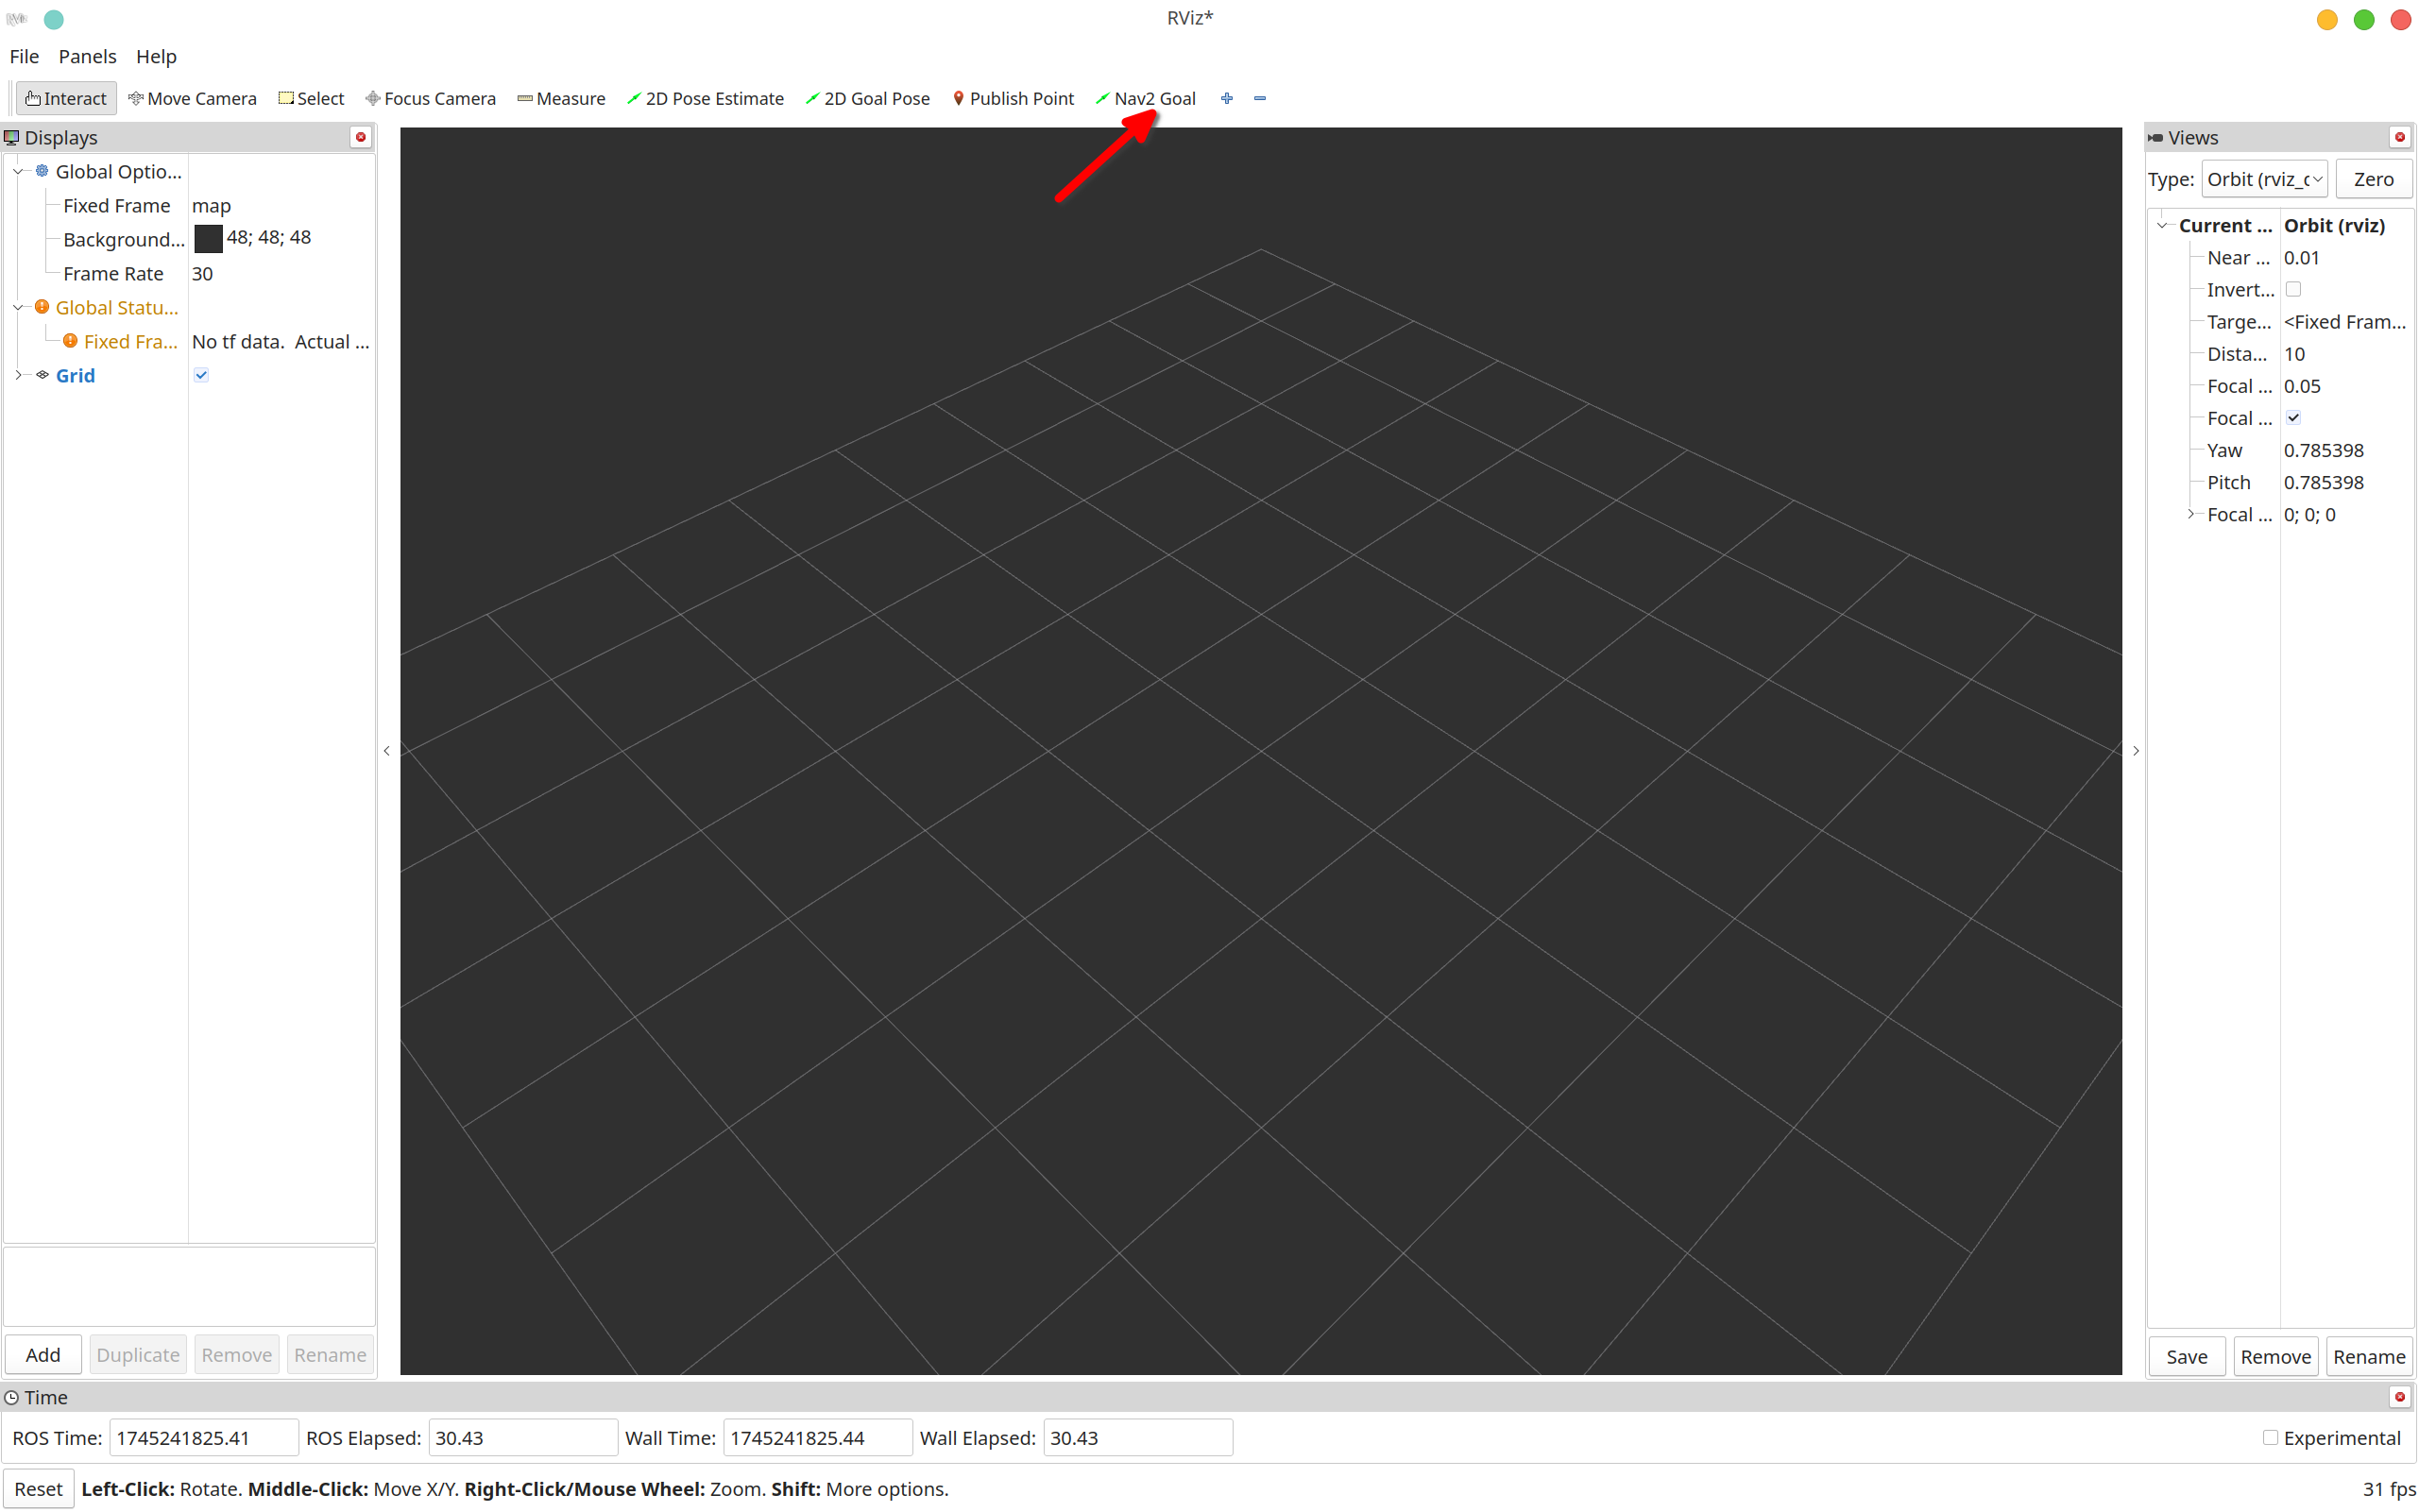Screen dimensions: 2419x1512
Task: Open the File menu
Action: [24, 56]
